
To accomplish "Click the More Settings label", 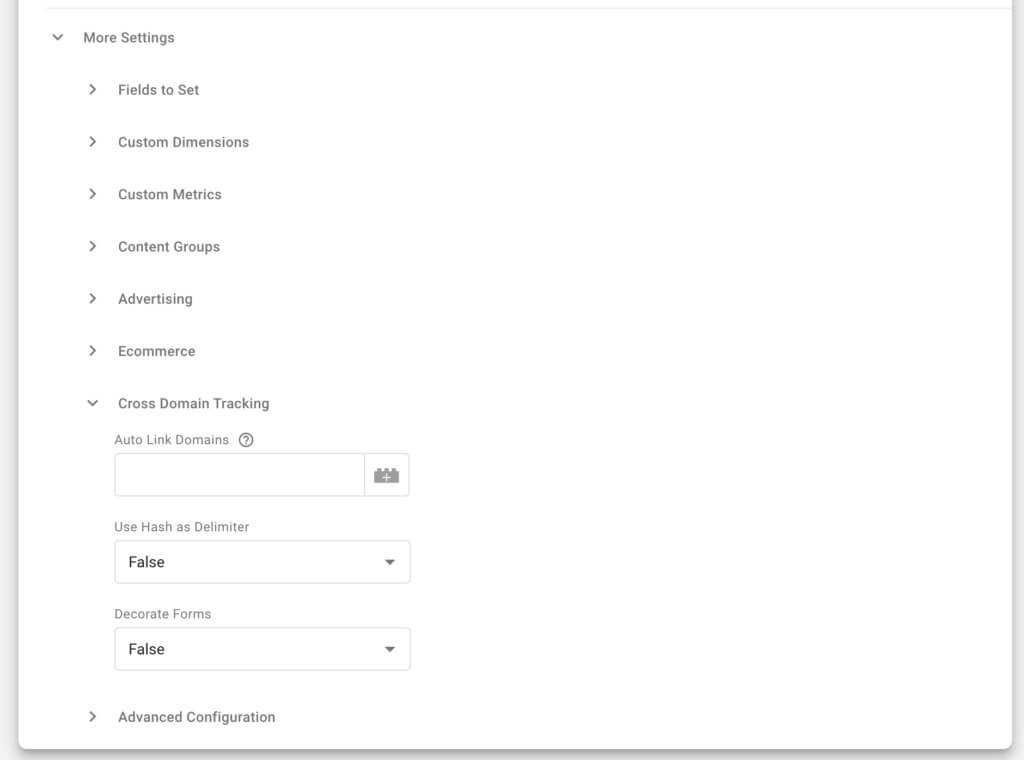I will [129, 37].
